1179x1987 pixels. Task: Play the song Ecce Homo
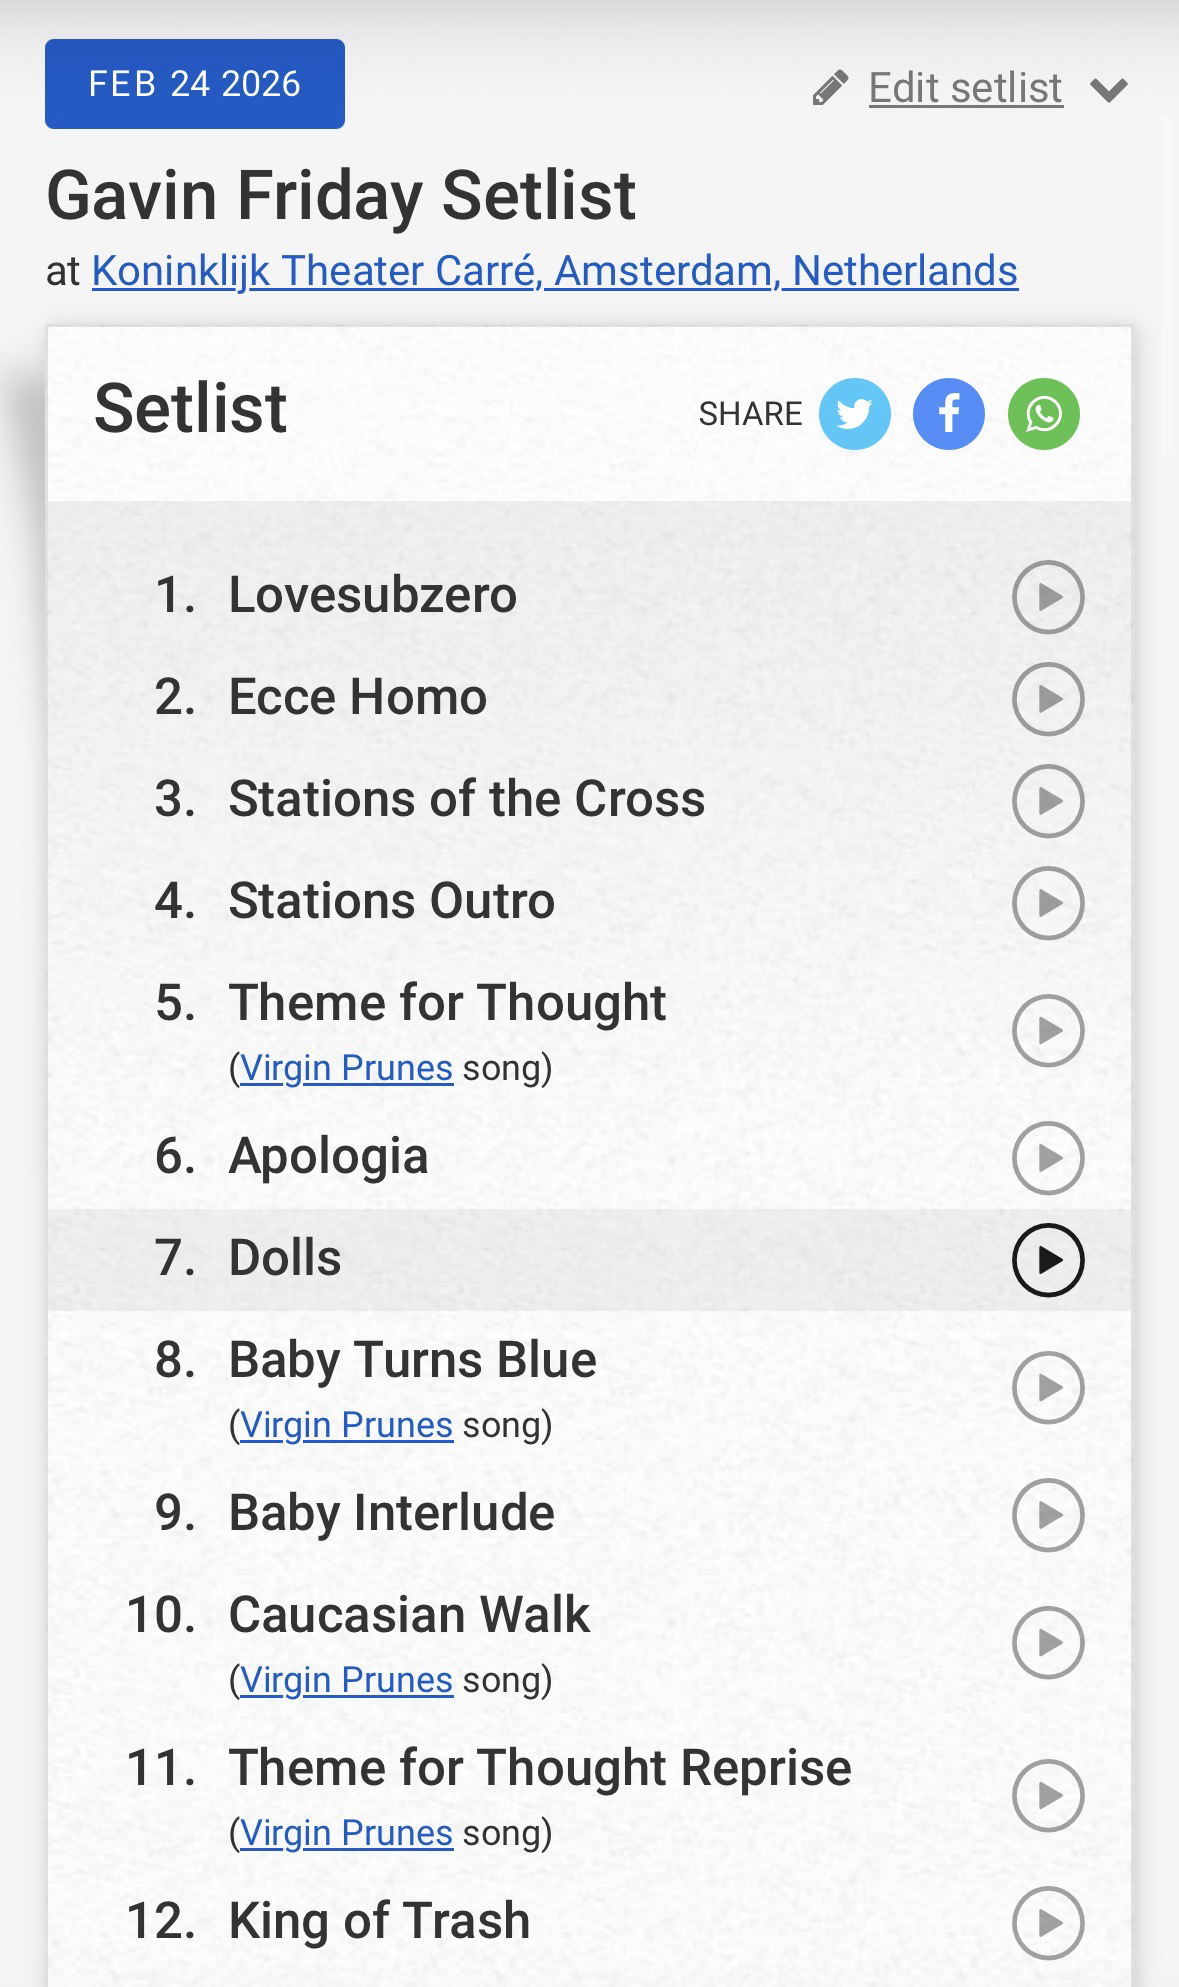tap(1048, 699)
